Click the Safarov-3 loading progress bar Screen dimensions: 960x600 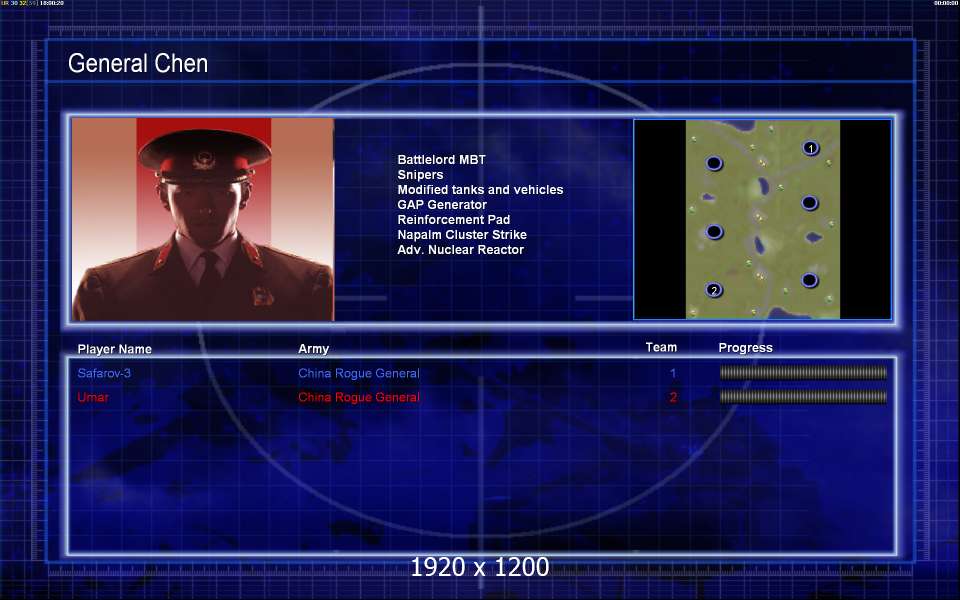point(803,373)
